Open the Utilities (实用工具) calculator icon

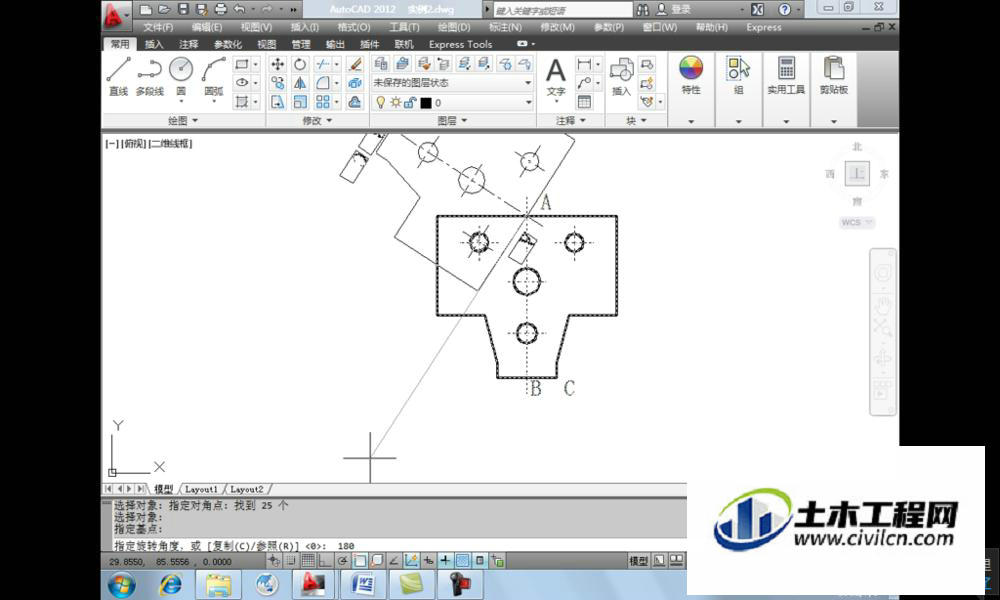786,75
